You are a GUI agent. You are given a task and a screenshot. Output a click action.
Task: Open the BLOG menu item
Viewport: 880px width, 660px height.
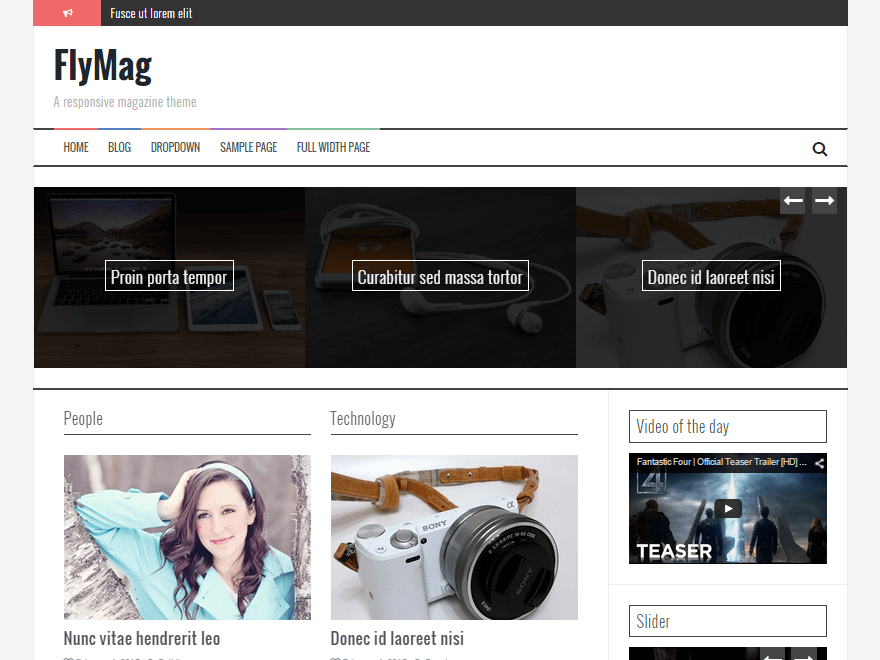[119, 147]
